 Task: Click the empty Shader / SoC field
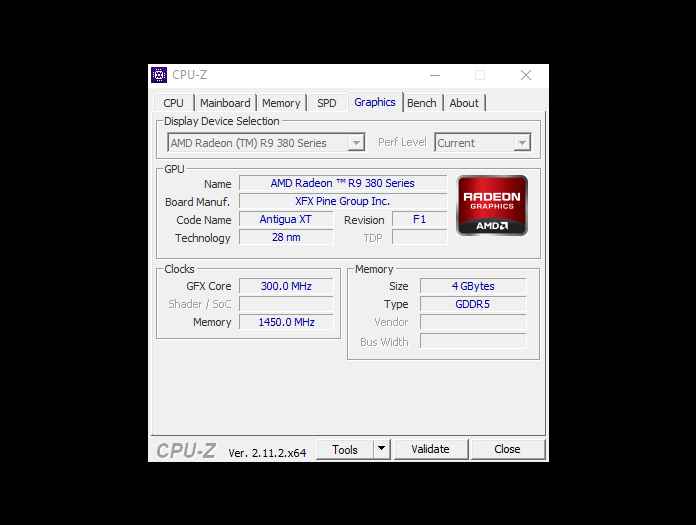286,304
